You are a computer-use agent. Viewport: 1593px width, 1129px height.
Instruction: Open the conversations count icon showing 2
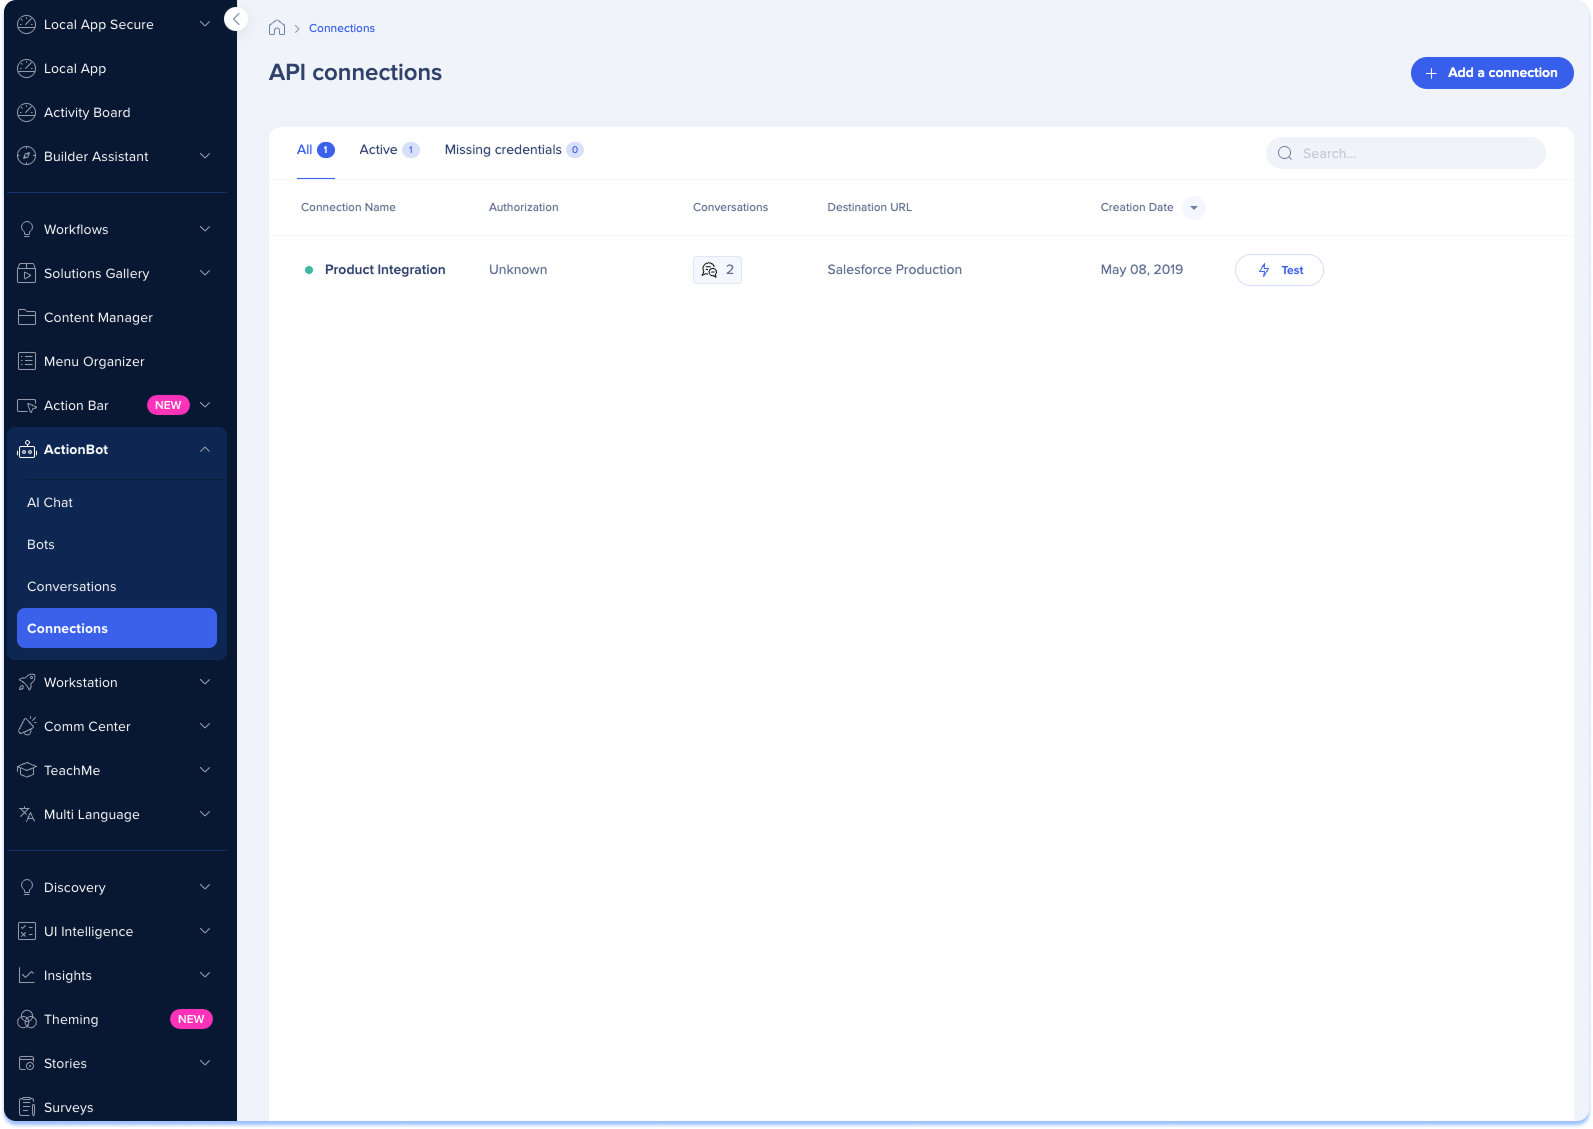717,270
